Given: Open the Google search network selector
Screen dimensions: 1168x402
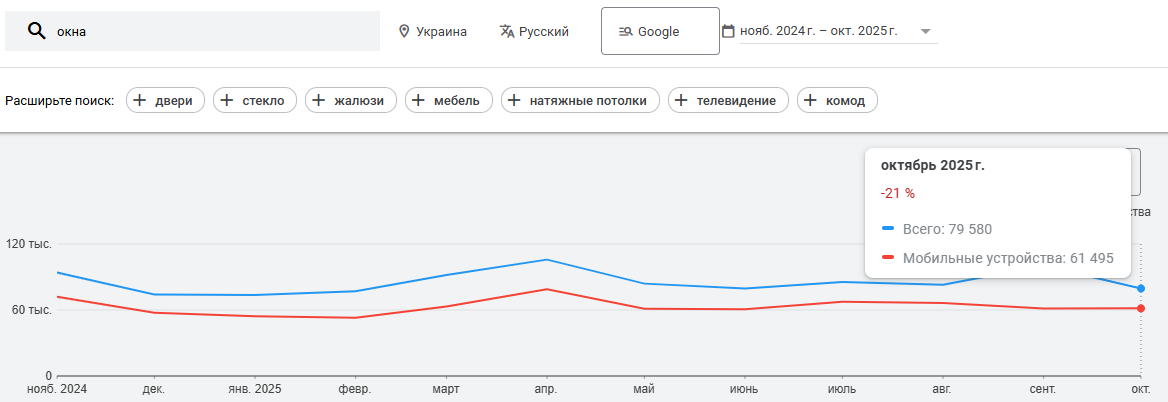Looking at the screenshot, I should (x=660, y=31).
